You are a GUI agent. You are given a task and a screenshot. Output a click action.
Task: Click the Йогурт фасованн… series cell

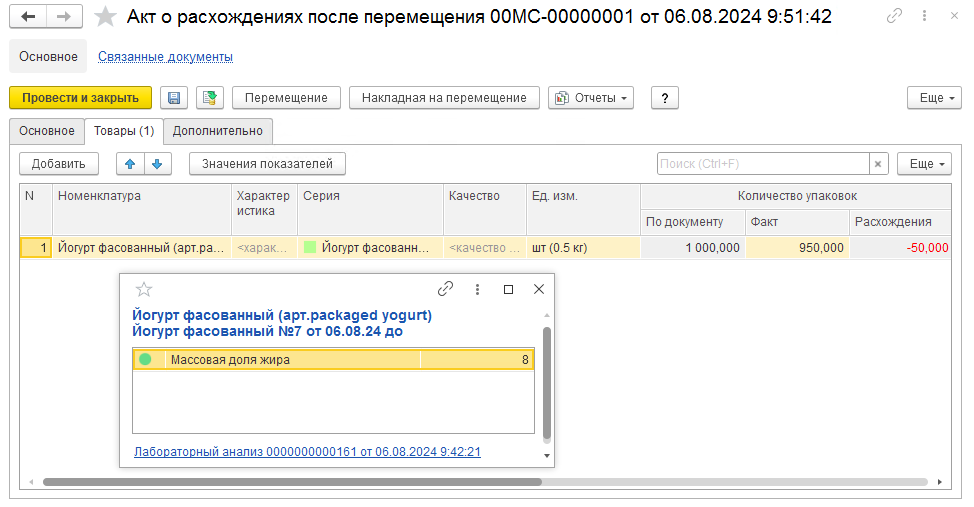[x=370, y=247]
